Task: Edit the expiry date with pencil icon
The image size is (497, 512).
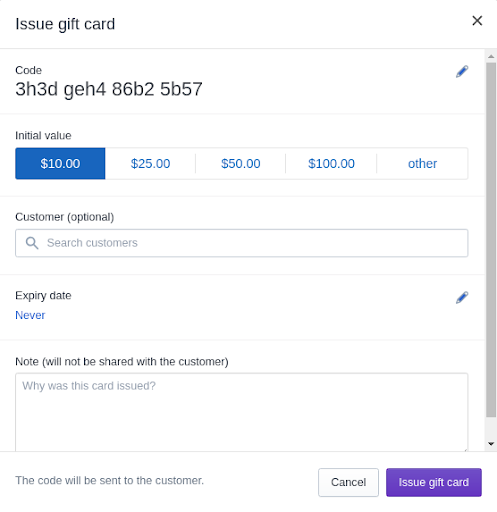Action: click(x=462, y=297)
